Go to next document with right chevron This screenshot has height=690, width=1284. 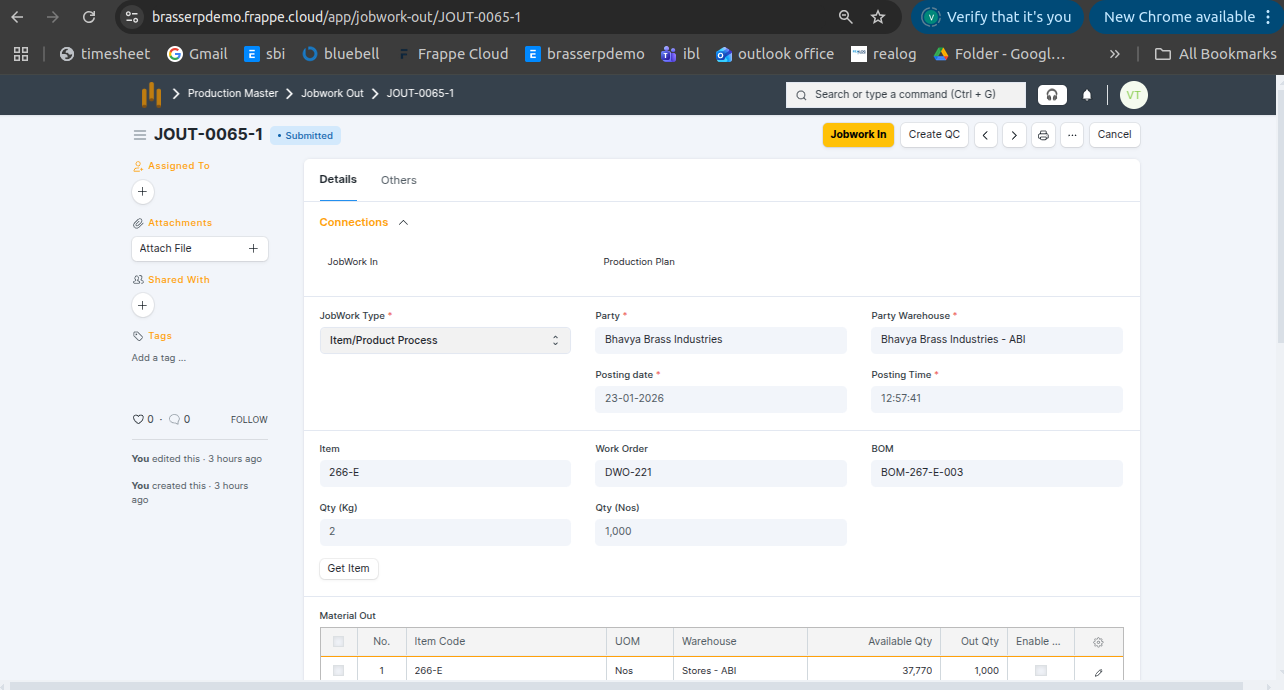click(1014, 135)
